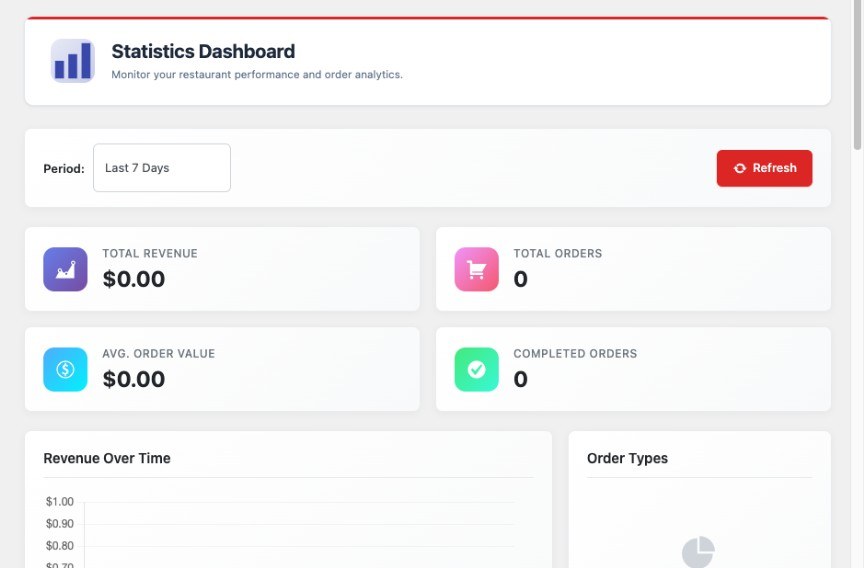Click the 'Monitor your restaurant performance' subtitle
The width and height of the screenshot is (864, 568).
tap(257, 74)
